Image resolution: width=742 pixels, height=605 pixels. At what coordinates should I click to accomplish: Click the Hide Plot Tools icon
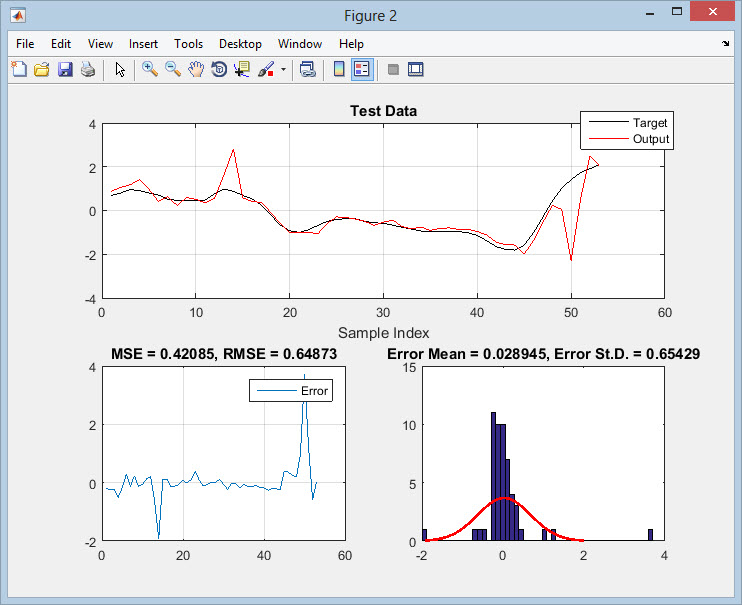(393, 70)
